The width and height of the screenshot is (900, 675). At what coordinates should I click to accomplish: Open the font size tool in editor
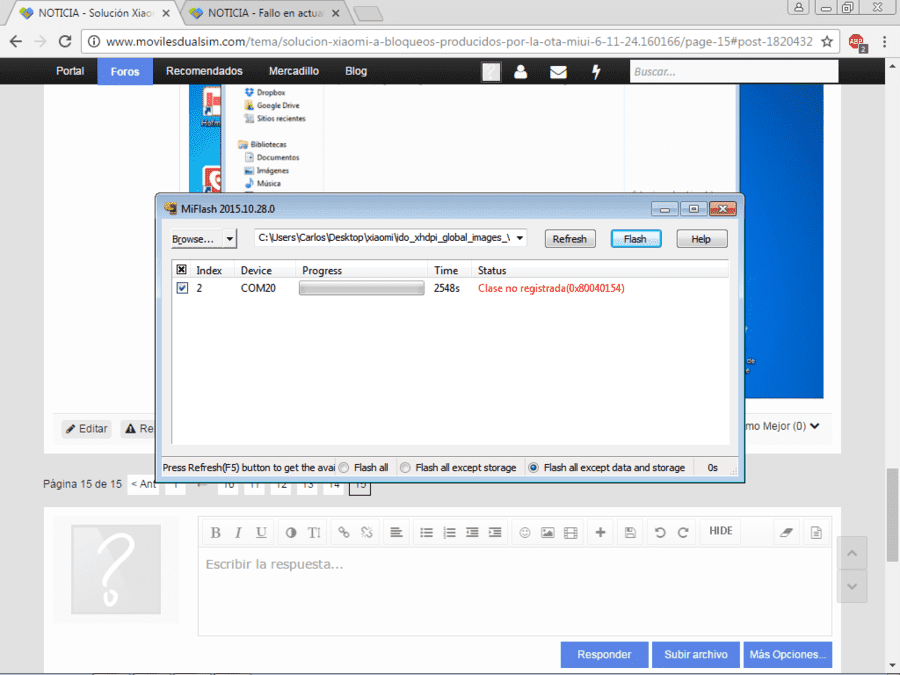tap(314, 533)
